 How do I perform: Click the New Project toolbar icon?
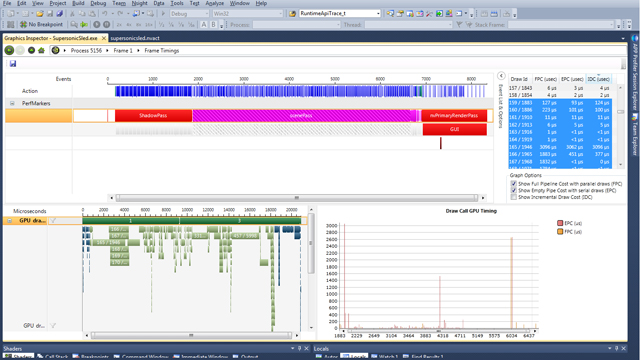(x=11, y=13)
